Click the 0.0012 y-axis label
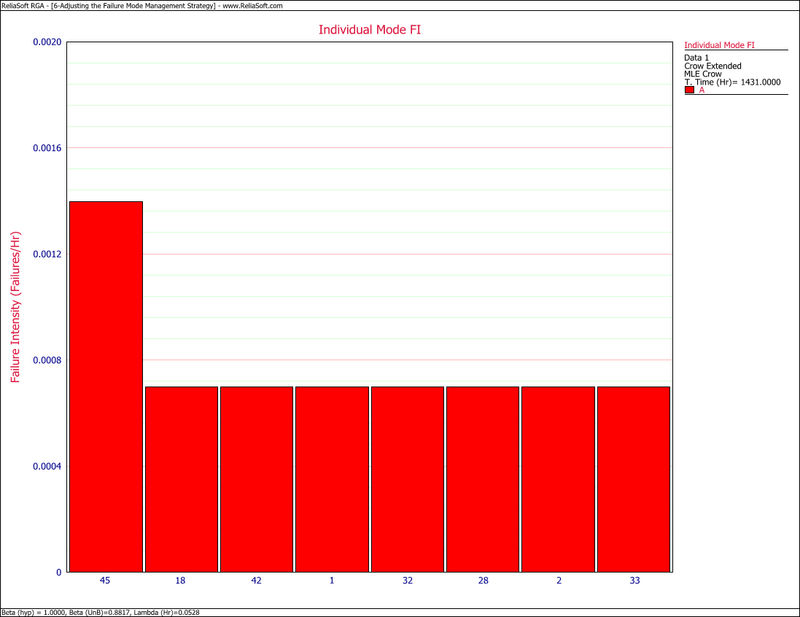The width and height of the screenshot is (800, 617). pos(47,254)
